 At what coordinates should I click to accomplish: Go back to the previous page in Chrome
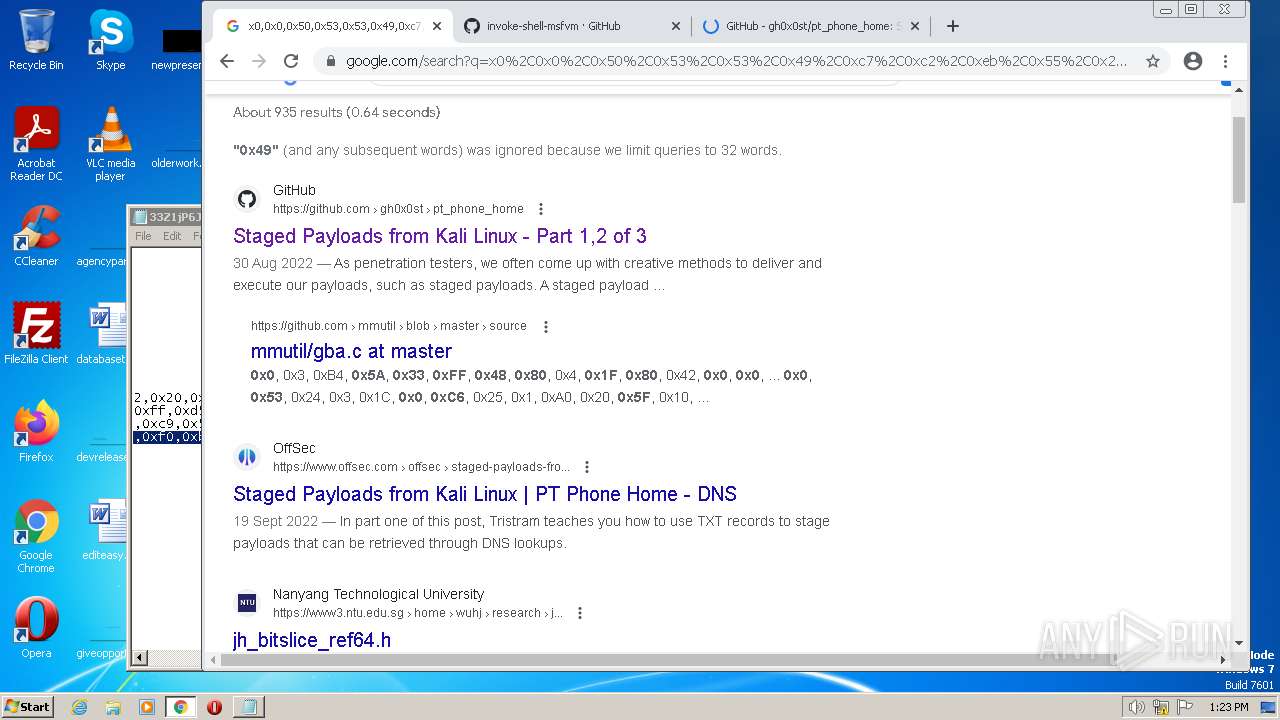point(227,61)
